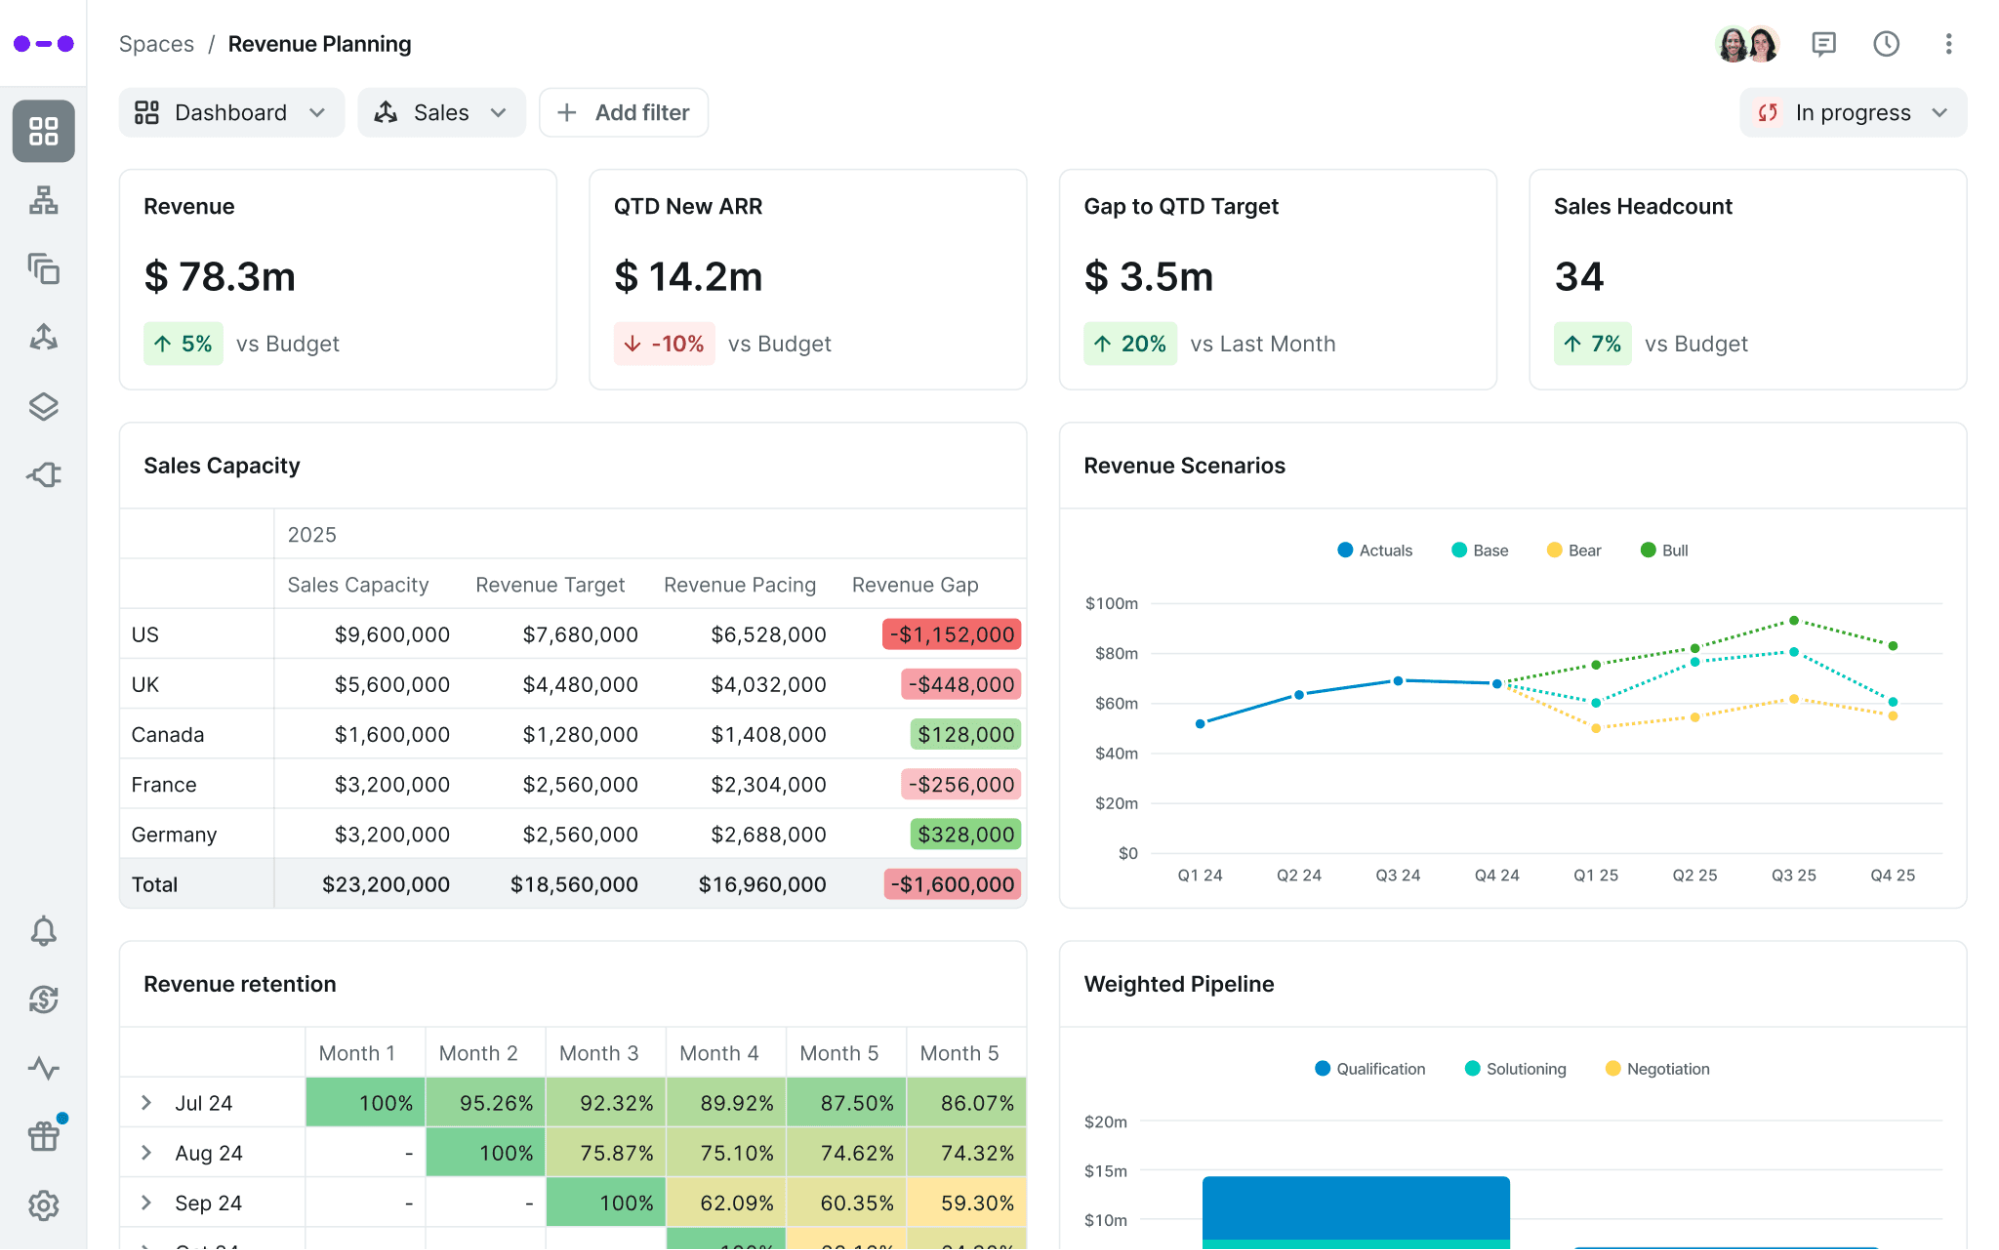The image size is (1999, 1250).
Task: Open the comments icon in the top bar
Action: (1823, 44)
